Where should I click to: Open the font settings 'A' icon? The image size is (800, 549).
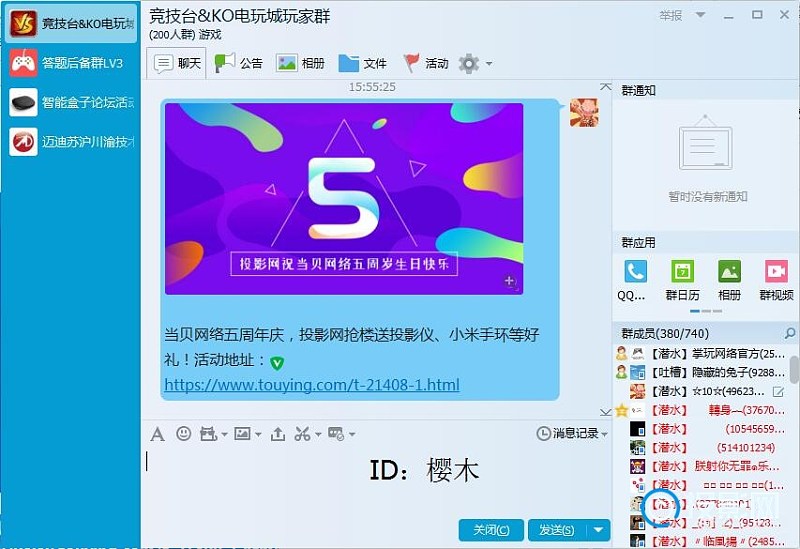click(x=157, y=434)
